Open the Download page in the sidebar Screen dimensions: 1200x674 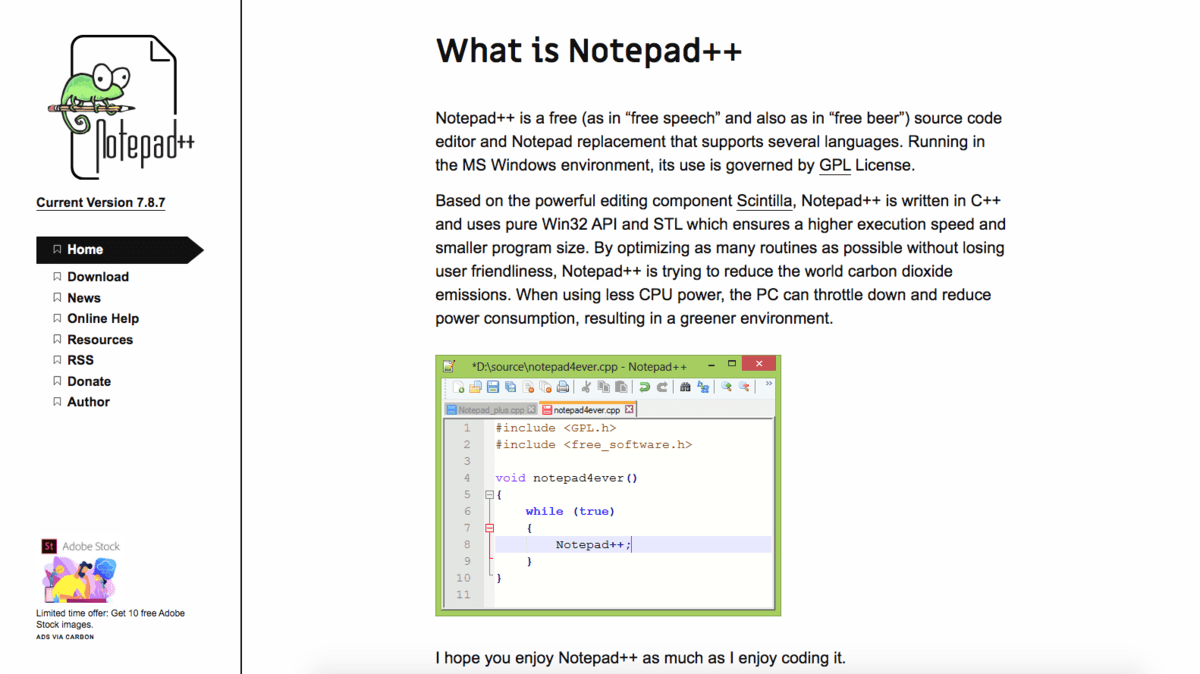[x=97, y=277]
